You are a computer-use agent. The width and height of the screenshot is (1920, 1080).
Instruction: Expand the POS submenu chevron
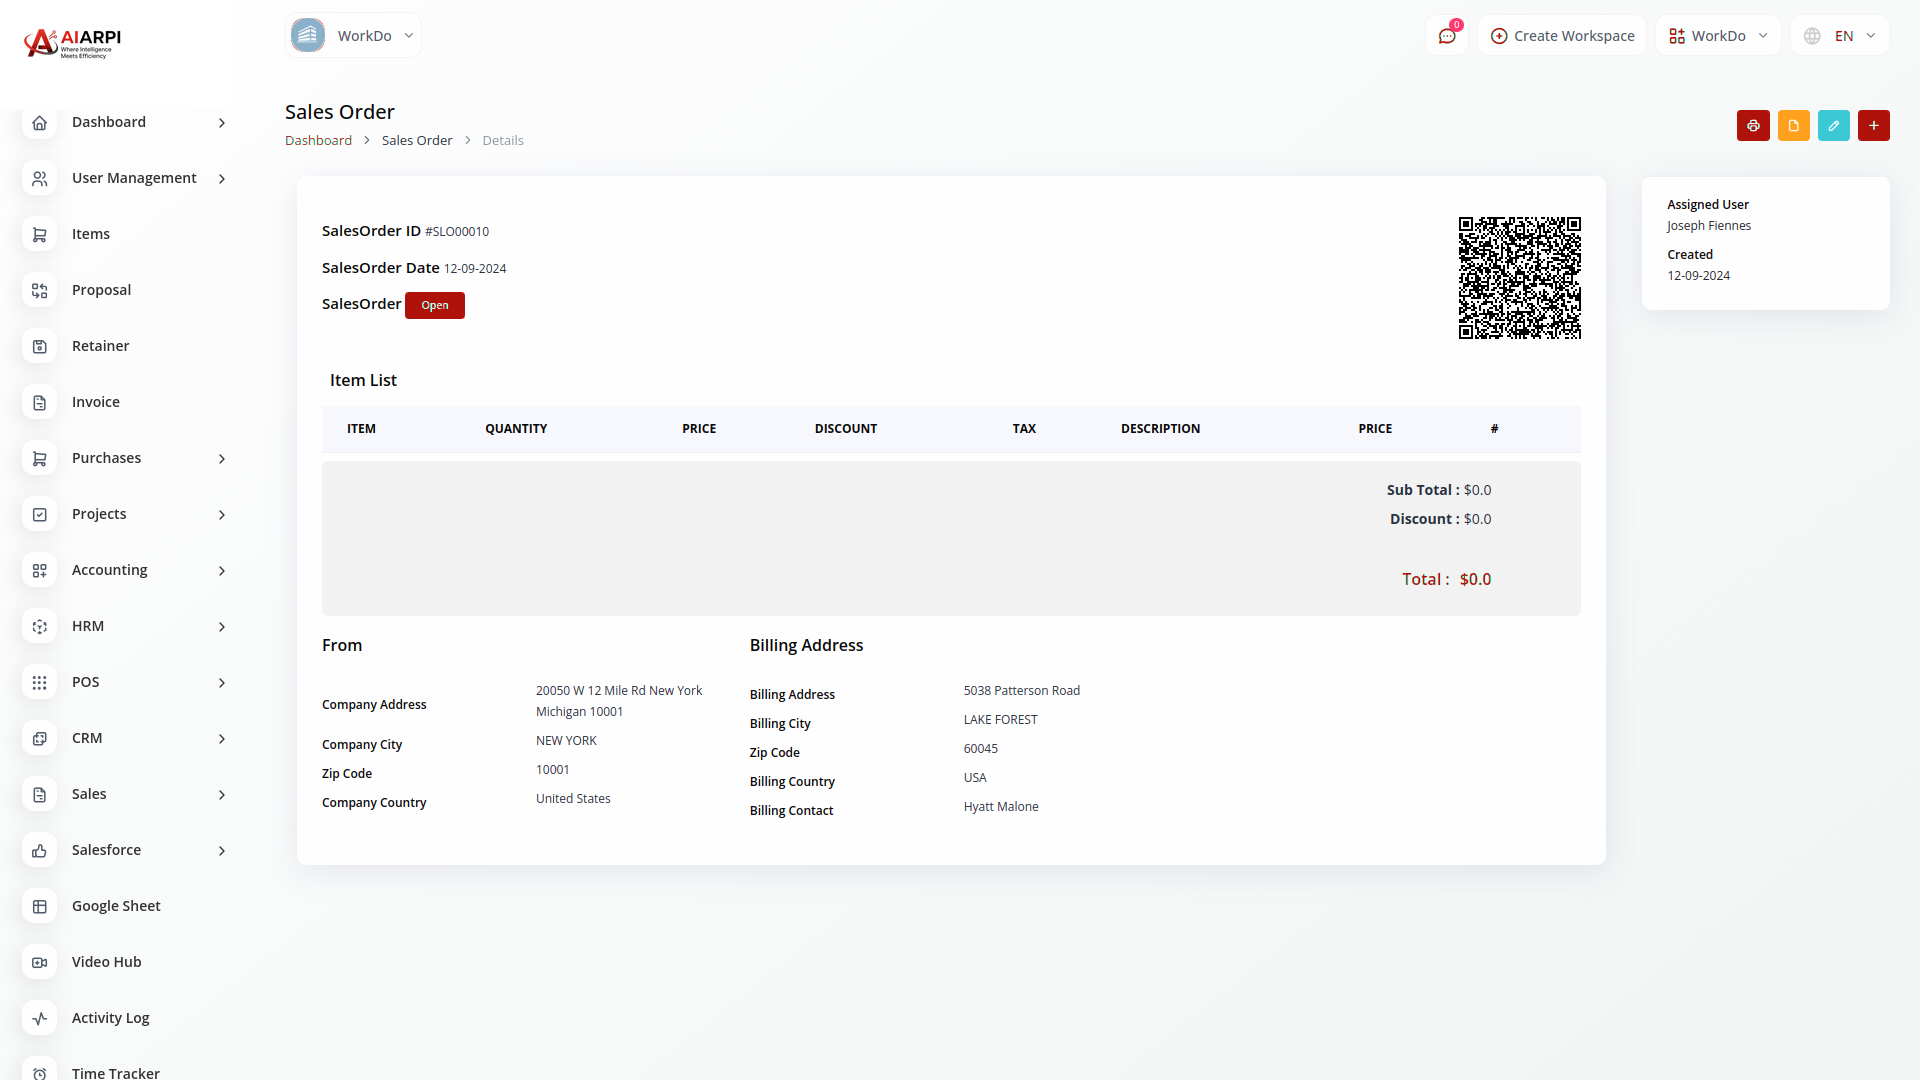click(x=222, y=683)
